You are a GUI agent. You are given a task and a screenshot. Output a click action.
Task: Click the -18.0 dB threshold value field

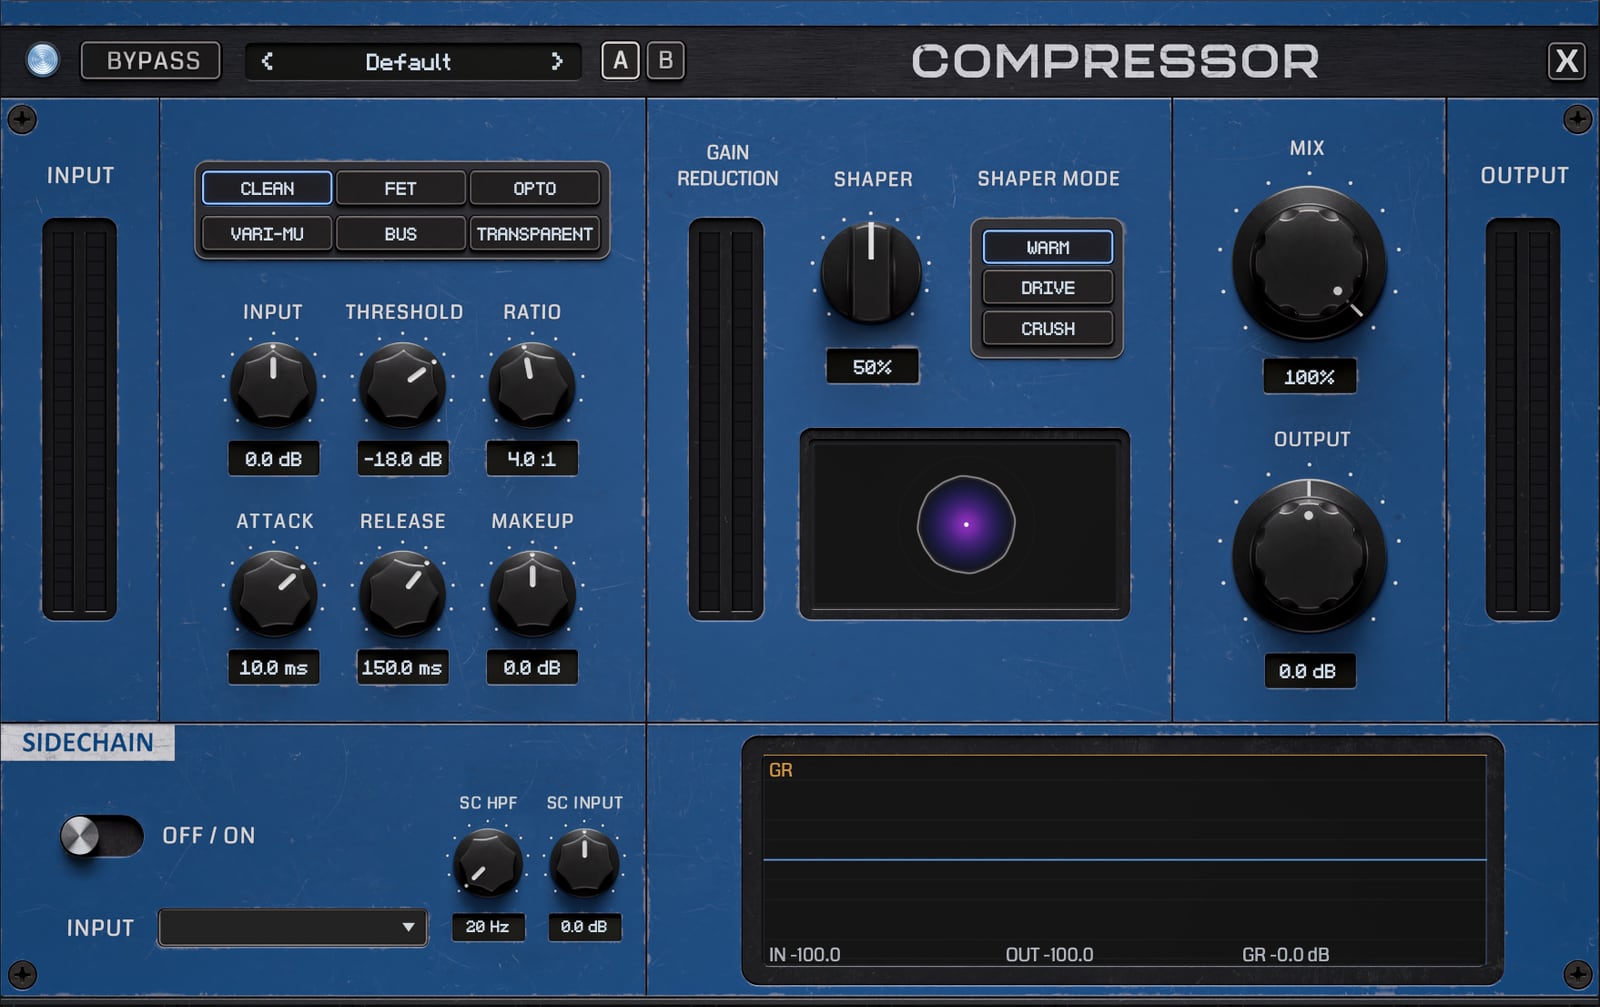pyautogui.click(x=402, y=459)
